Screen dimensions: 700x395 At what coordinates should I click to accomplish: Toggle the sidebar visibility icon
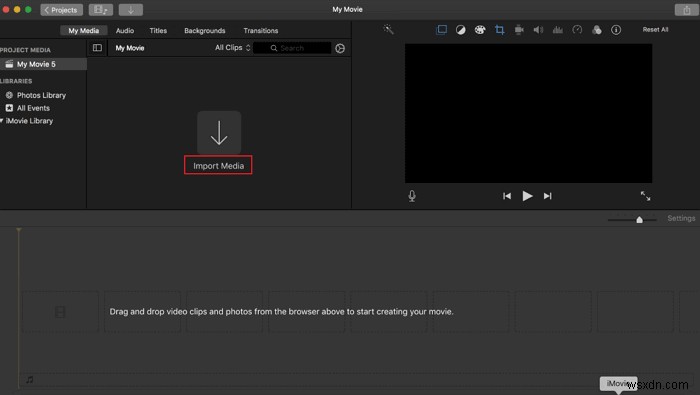click(x=97, y=48)
